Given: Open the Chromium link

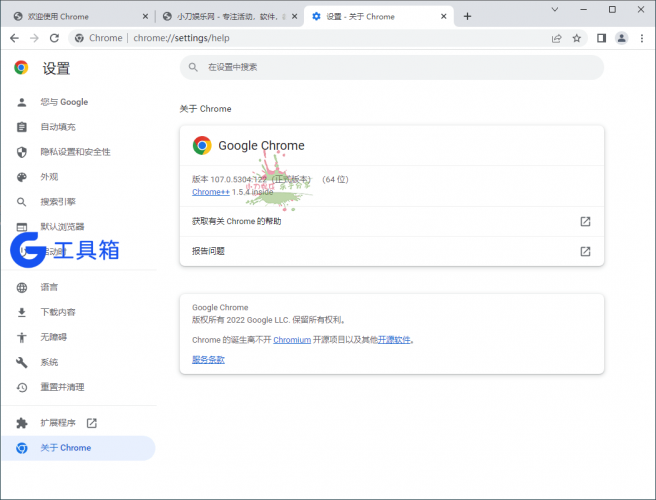Looking at the screenshot, I should (292, 340).
